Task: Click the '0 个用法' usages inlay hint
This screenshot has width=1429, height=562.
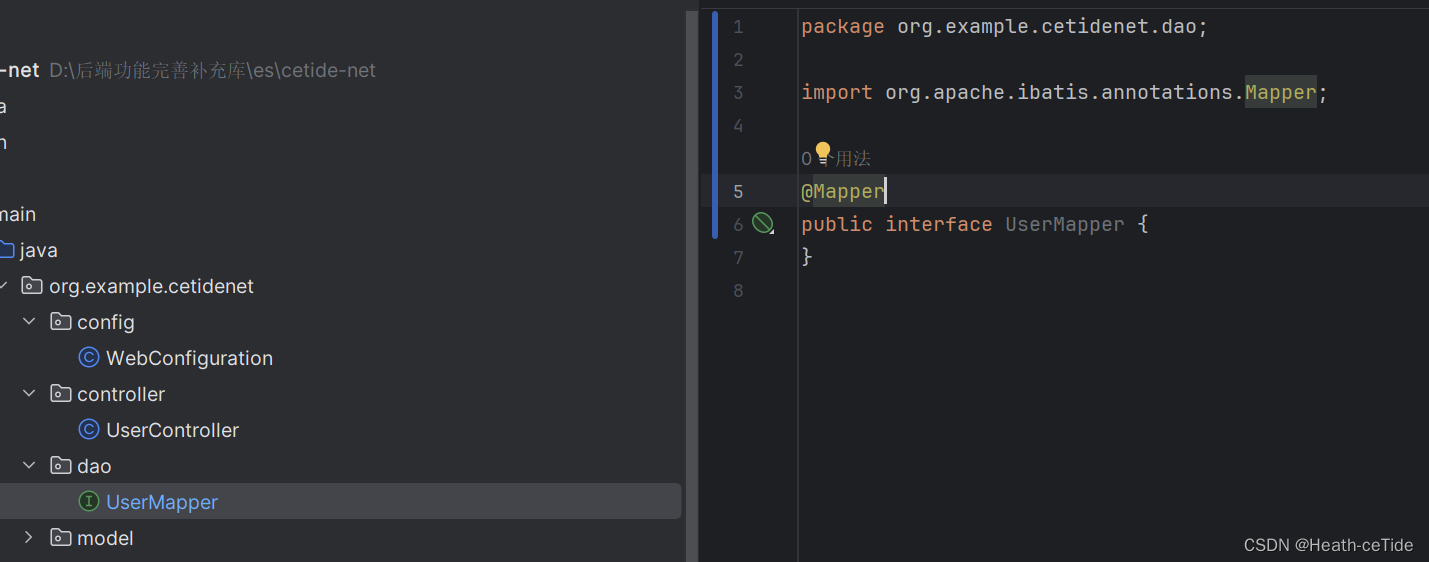Action: point(836,158)
